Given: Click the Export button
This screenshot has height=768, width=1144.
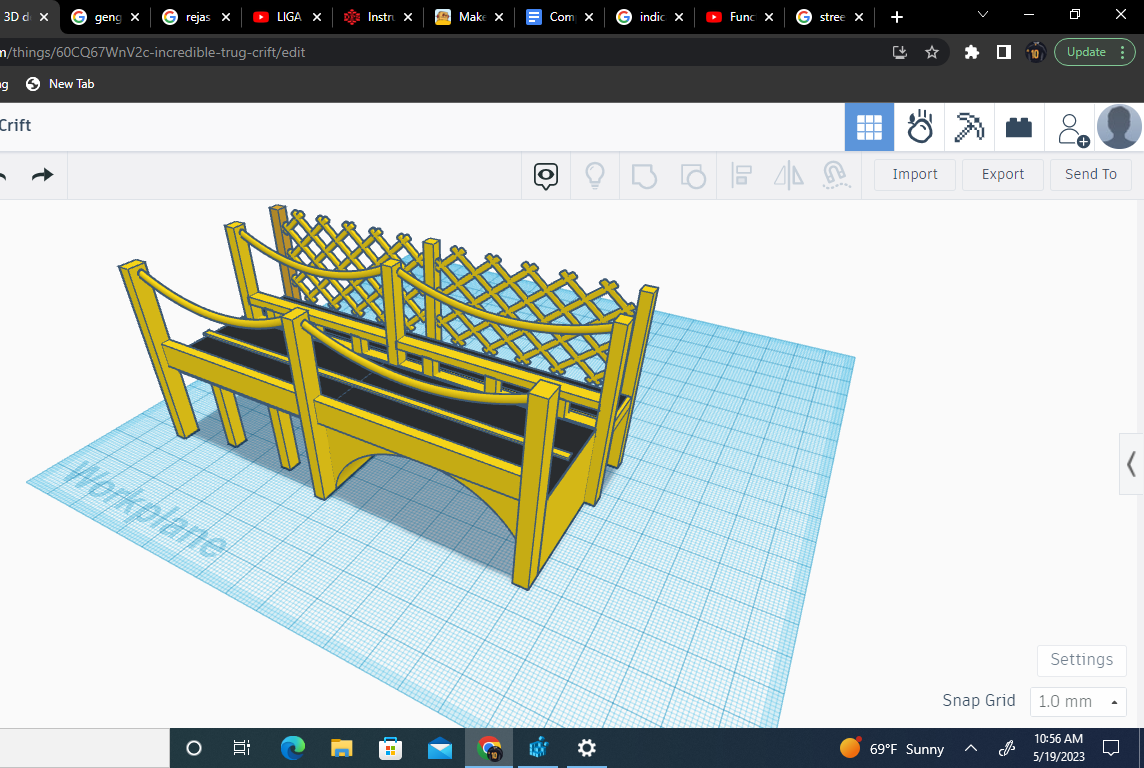Looking at the screenshot, I should (x=1002, y=174).
